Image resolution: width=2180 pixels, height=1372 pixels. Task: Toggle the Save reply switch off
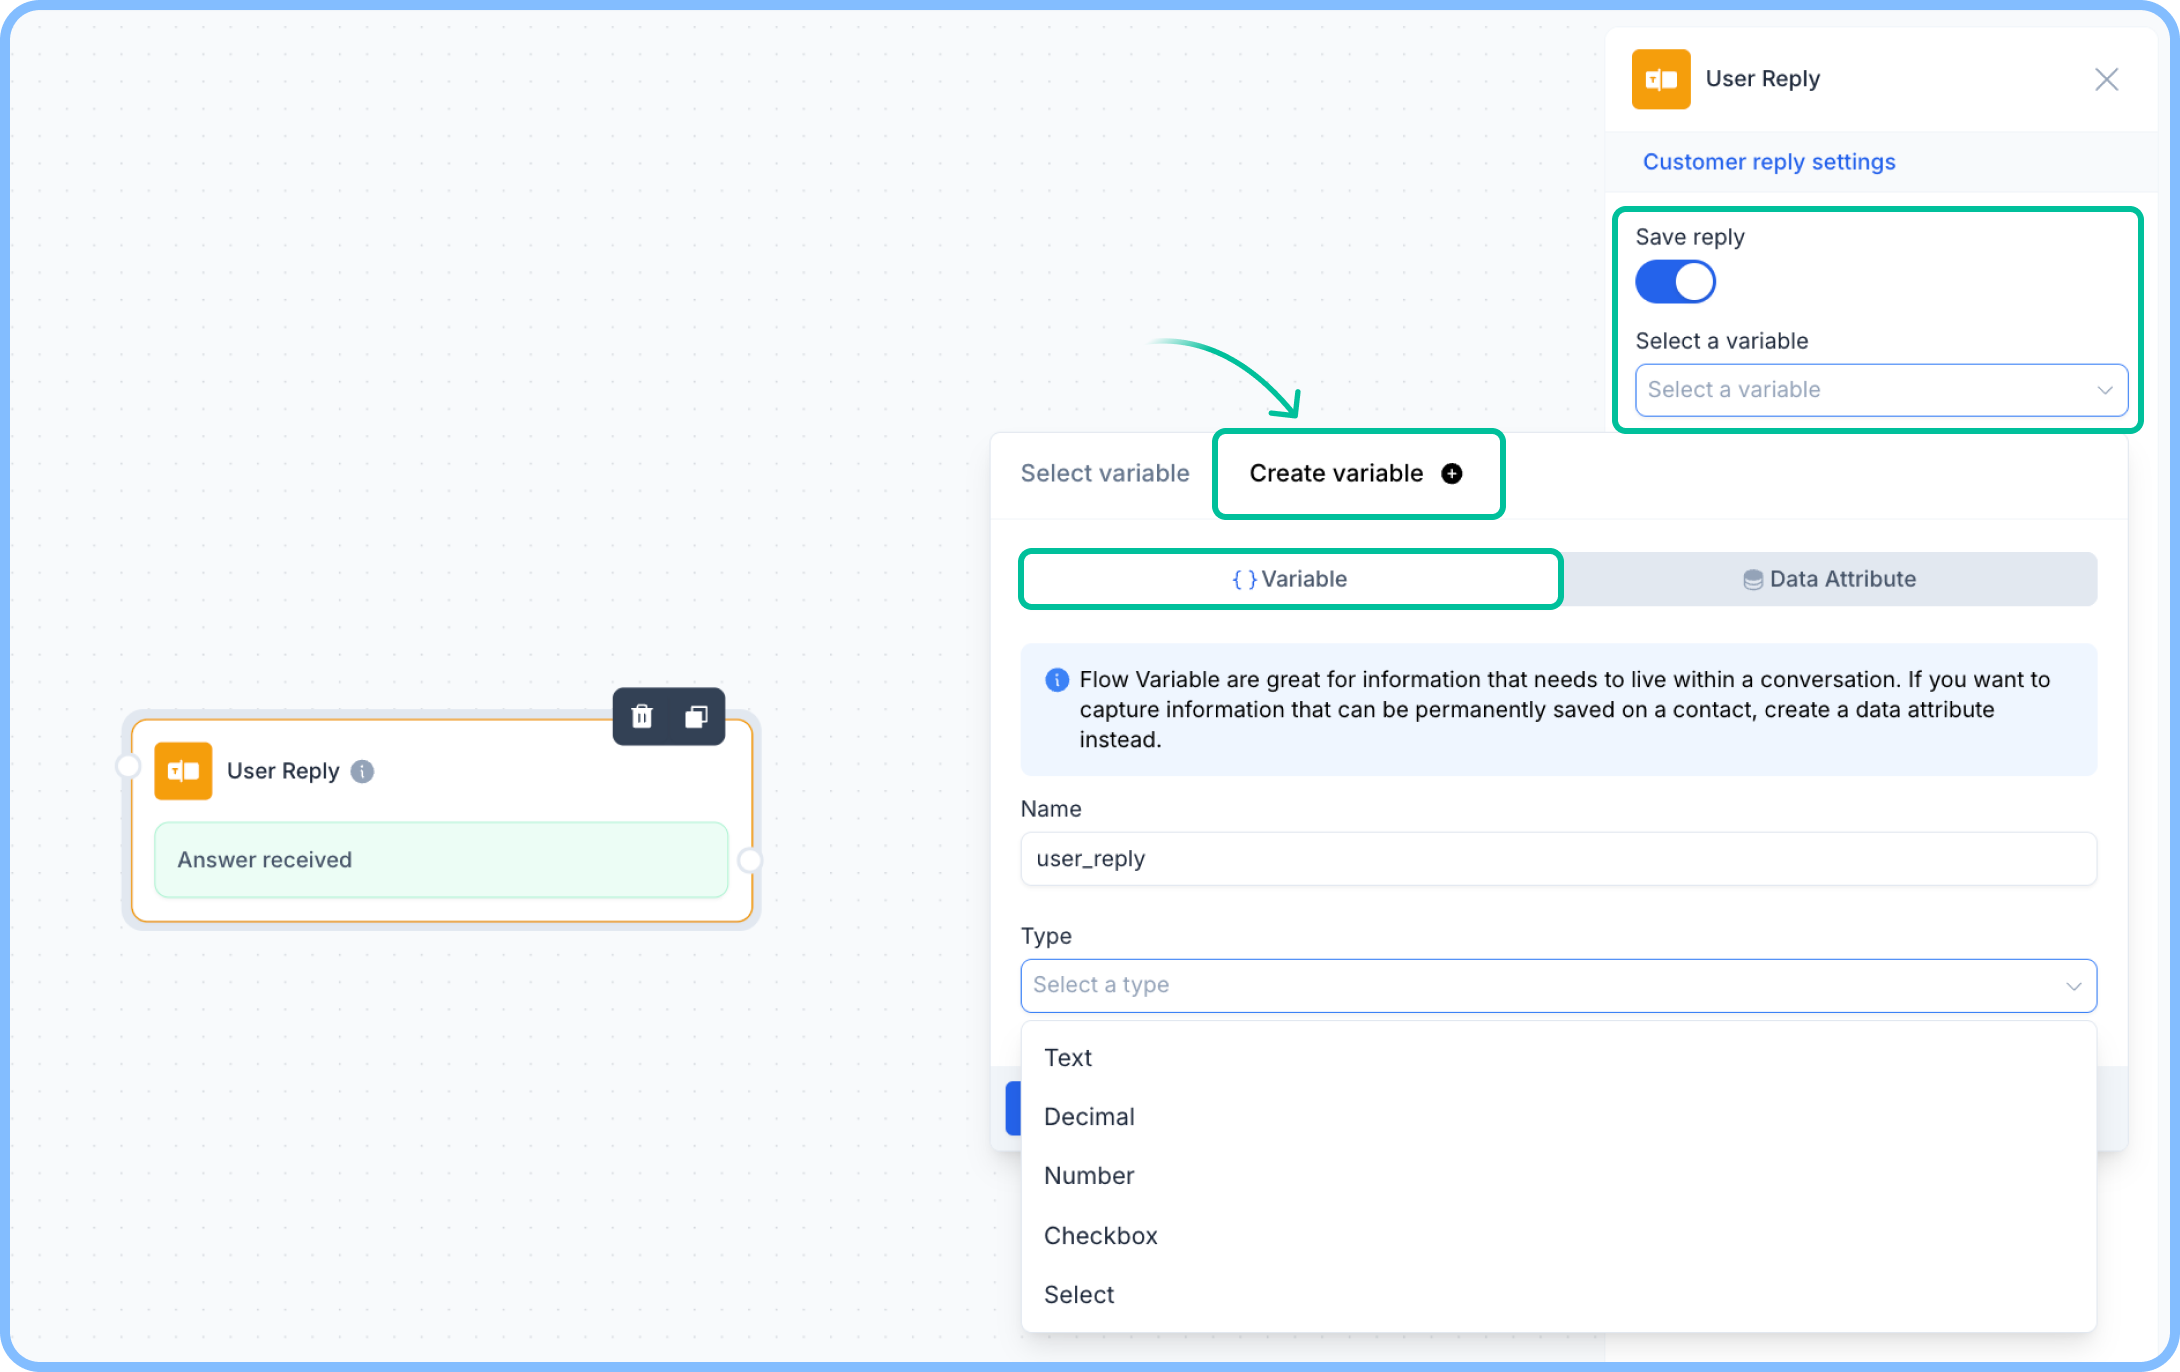click(1675, 282)
